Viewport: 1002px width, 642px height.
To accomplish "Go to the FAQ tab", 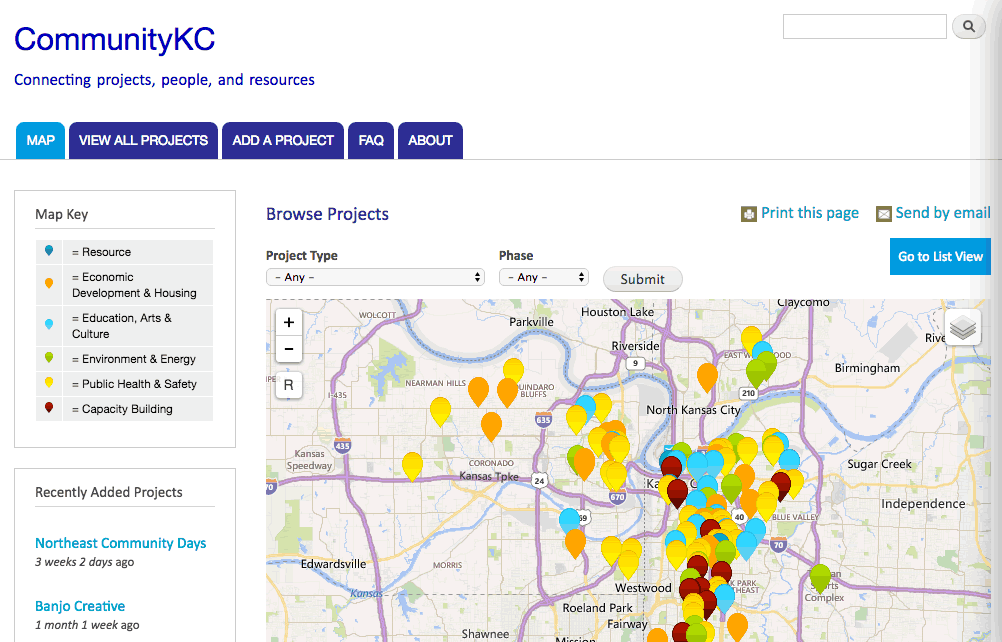I will tap(371, 141).
